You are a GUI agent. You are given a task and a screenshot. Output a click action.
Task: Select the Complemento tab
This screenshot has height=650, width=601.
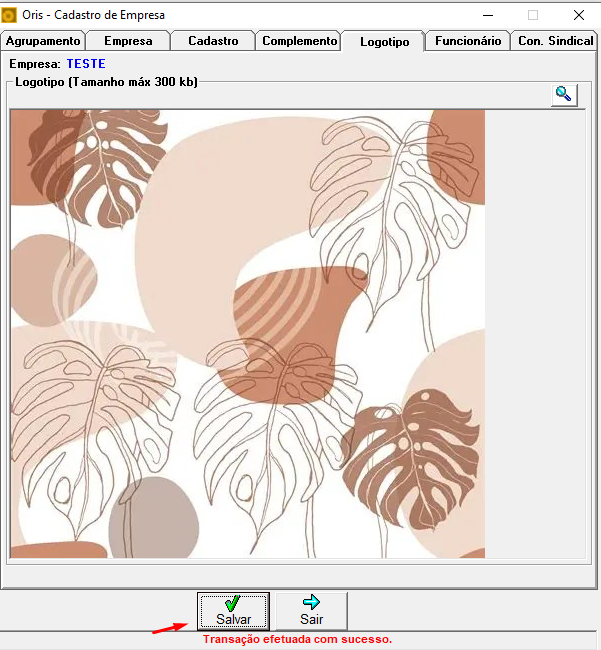pyautogui.click(x=299, y=41)
